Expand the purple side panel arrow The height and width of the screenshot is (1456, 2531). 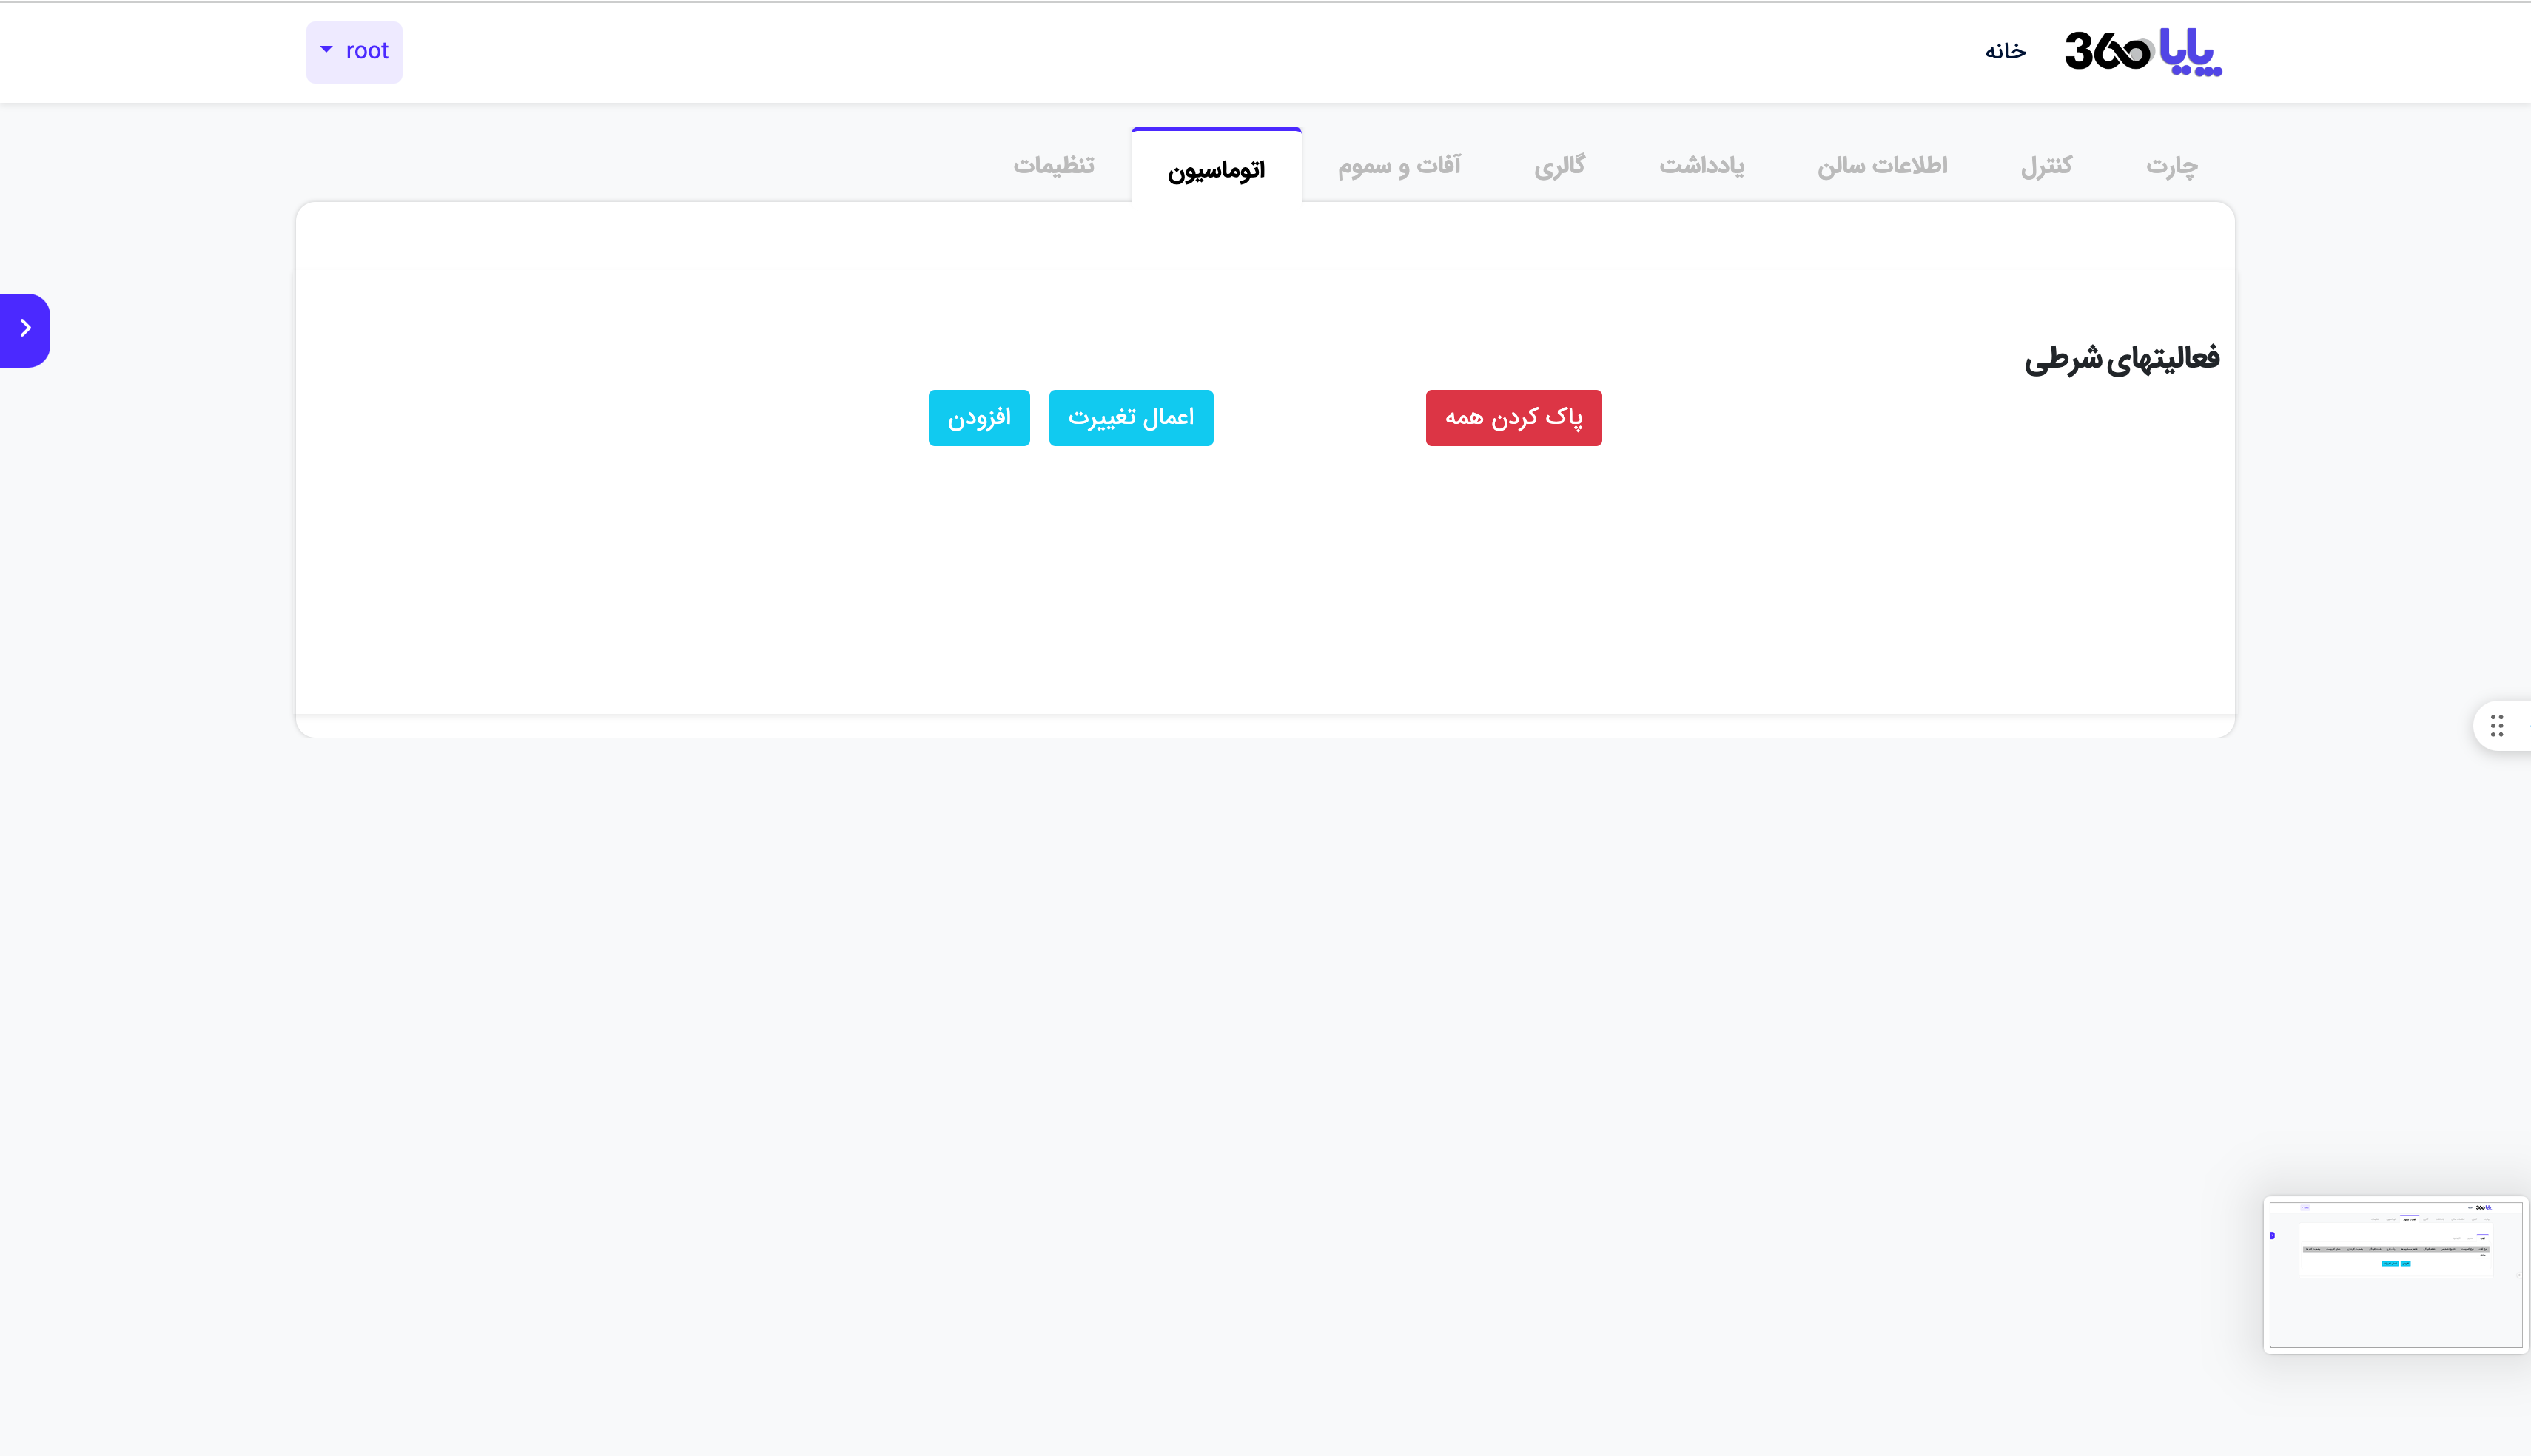click(25, 329)
